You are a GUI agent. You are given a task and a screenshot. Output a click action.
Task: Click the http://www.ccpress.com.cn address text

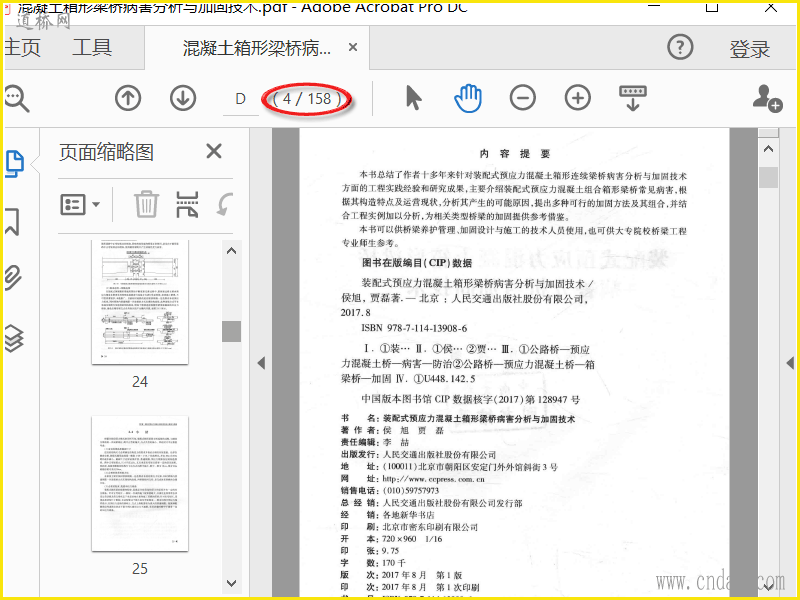[433, 479]
